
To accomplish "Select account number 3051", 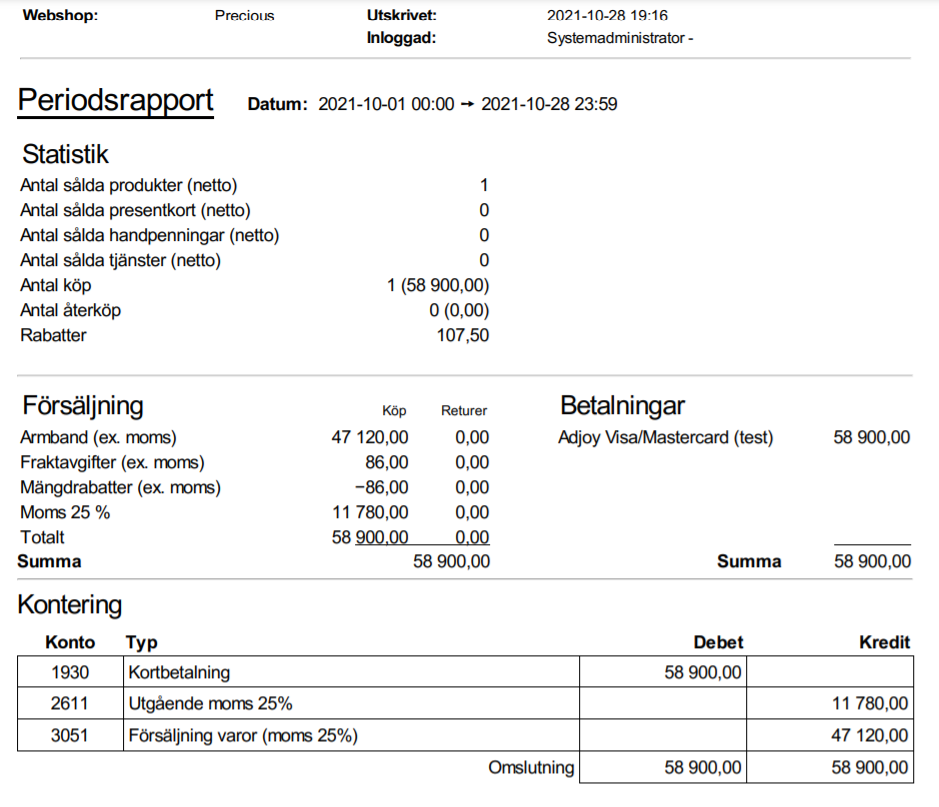I will click(69, 736).
